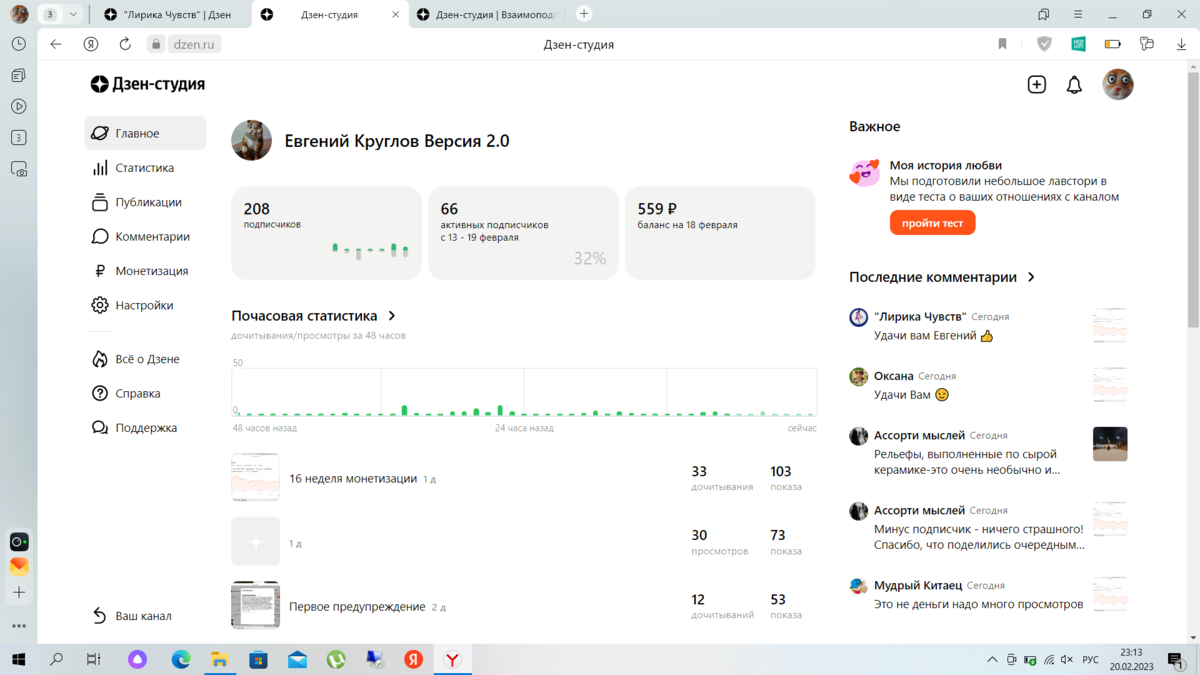Open notifications bell in Дзен-студия
1200x675 pixels.
1074,85
